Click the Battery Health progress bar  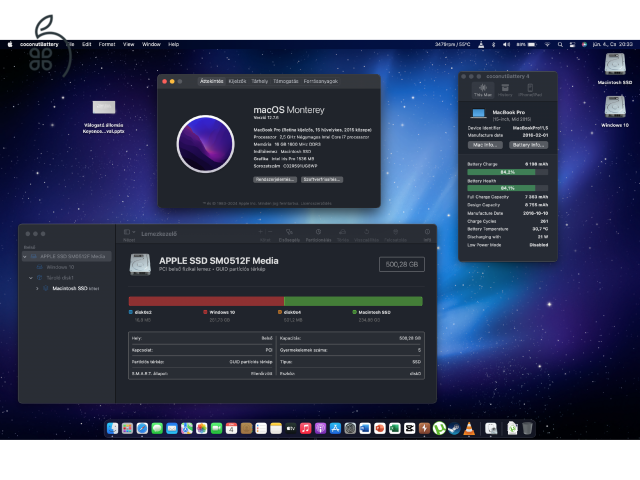pyautogui.click(x=507, y=188)
